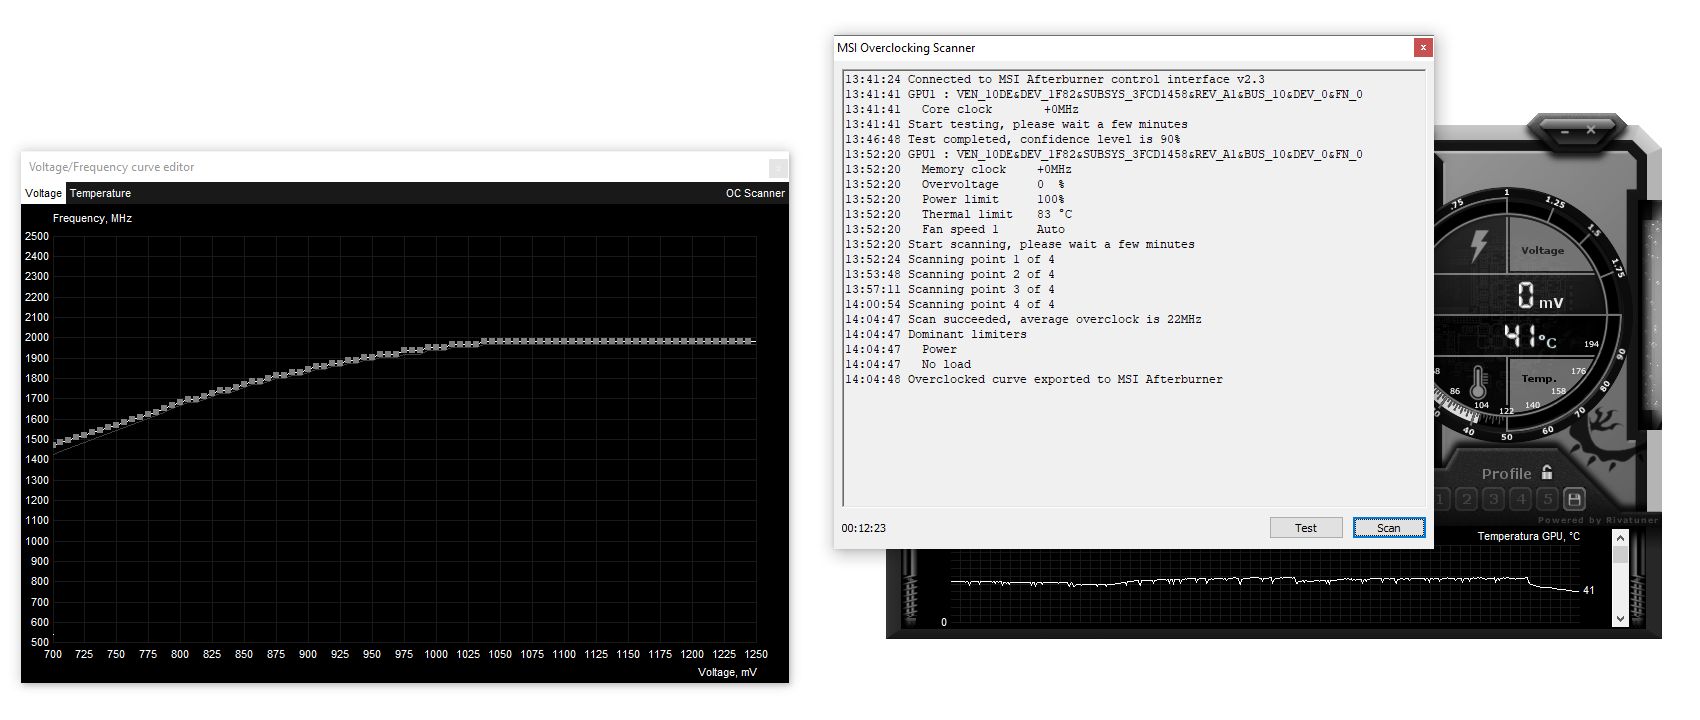1700x720 pixels.
Task: Click the 'Thermal limit 83 °C' log line
Action: point(958,214)
